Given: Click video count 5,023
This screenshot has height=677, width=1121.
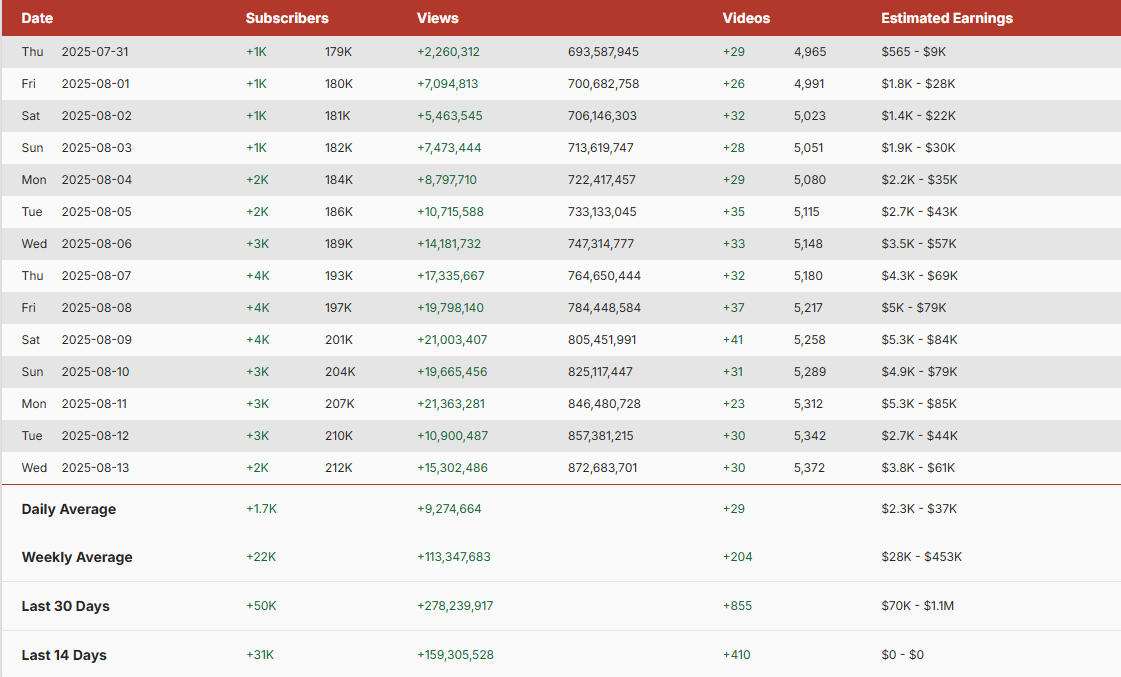Looking at the screenshot, I should click(x=809, y=116).
